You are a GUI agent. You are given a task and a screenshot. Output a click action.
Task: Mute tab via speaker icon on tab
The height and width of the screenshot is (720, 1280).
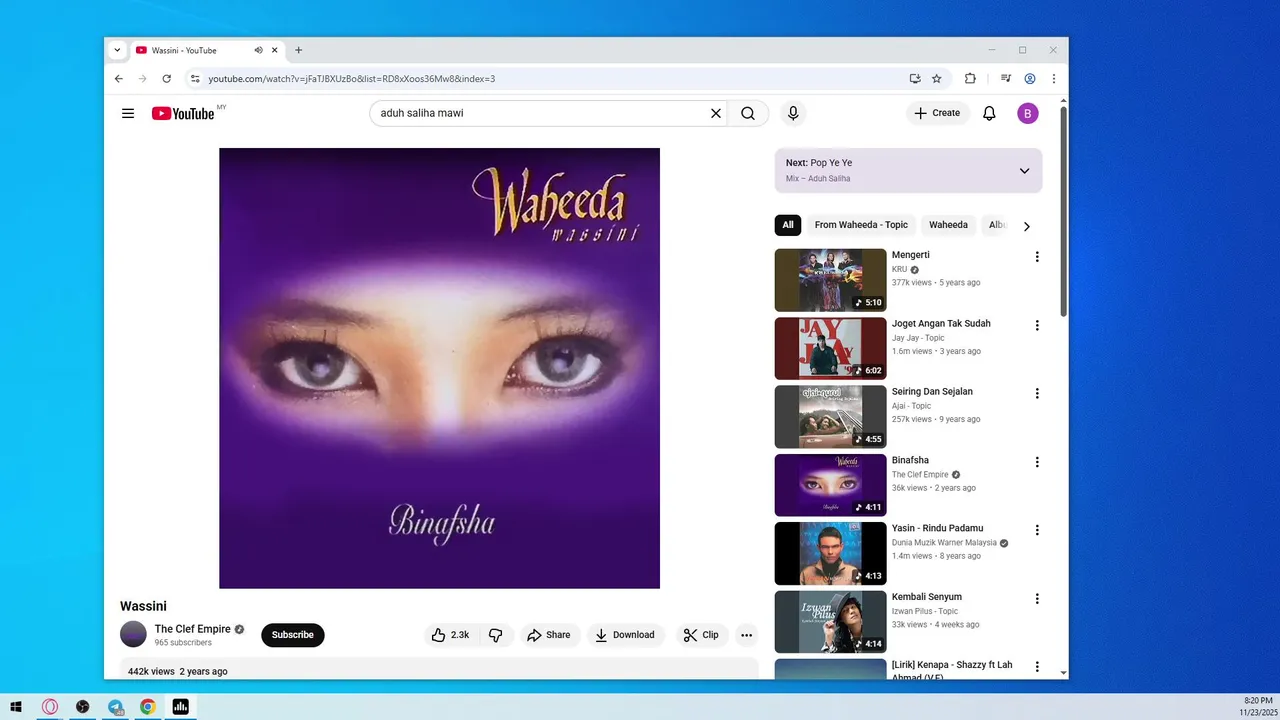258,50
